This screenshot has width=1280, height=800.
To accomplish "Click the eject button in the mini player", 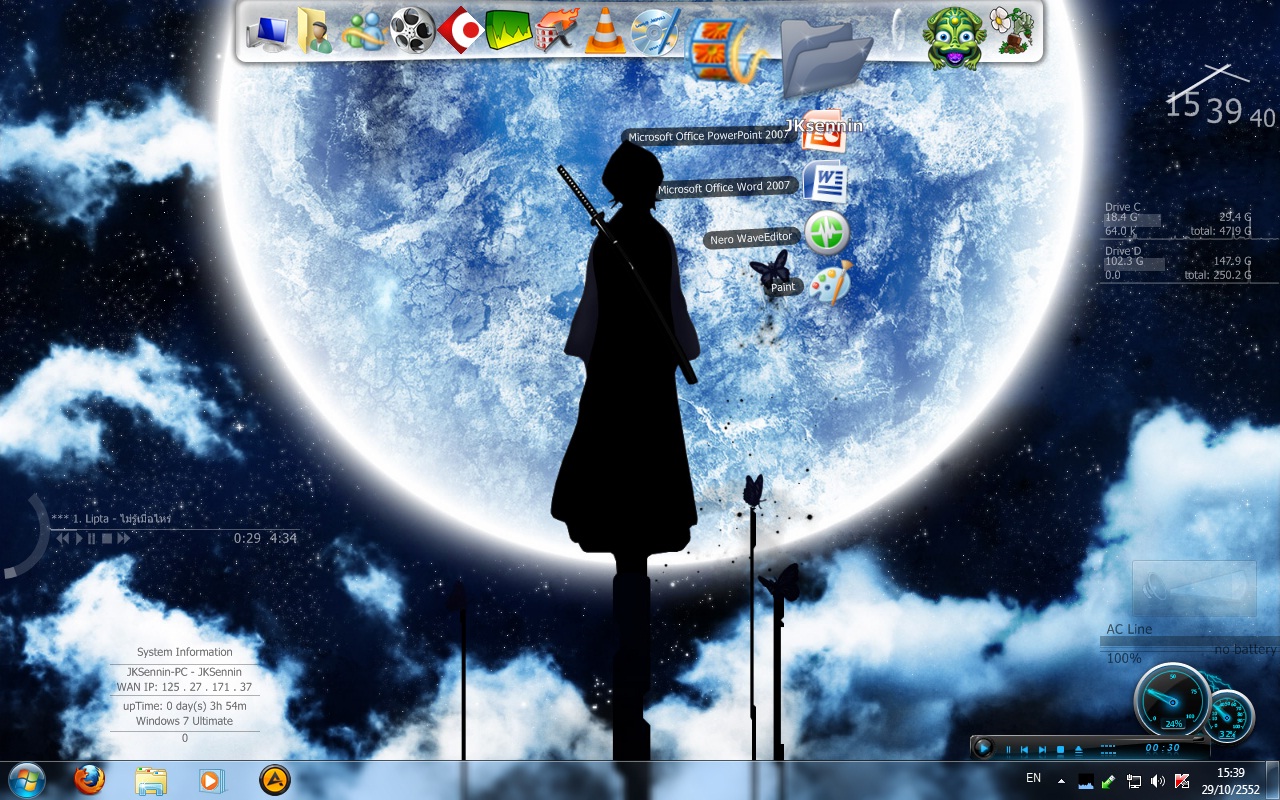I will click(1079, 749).
